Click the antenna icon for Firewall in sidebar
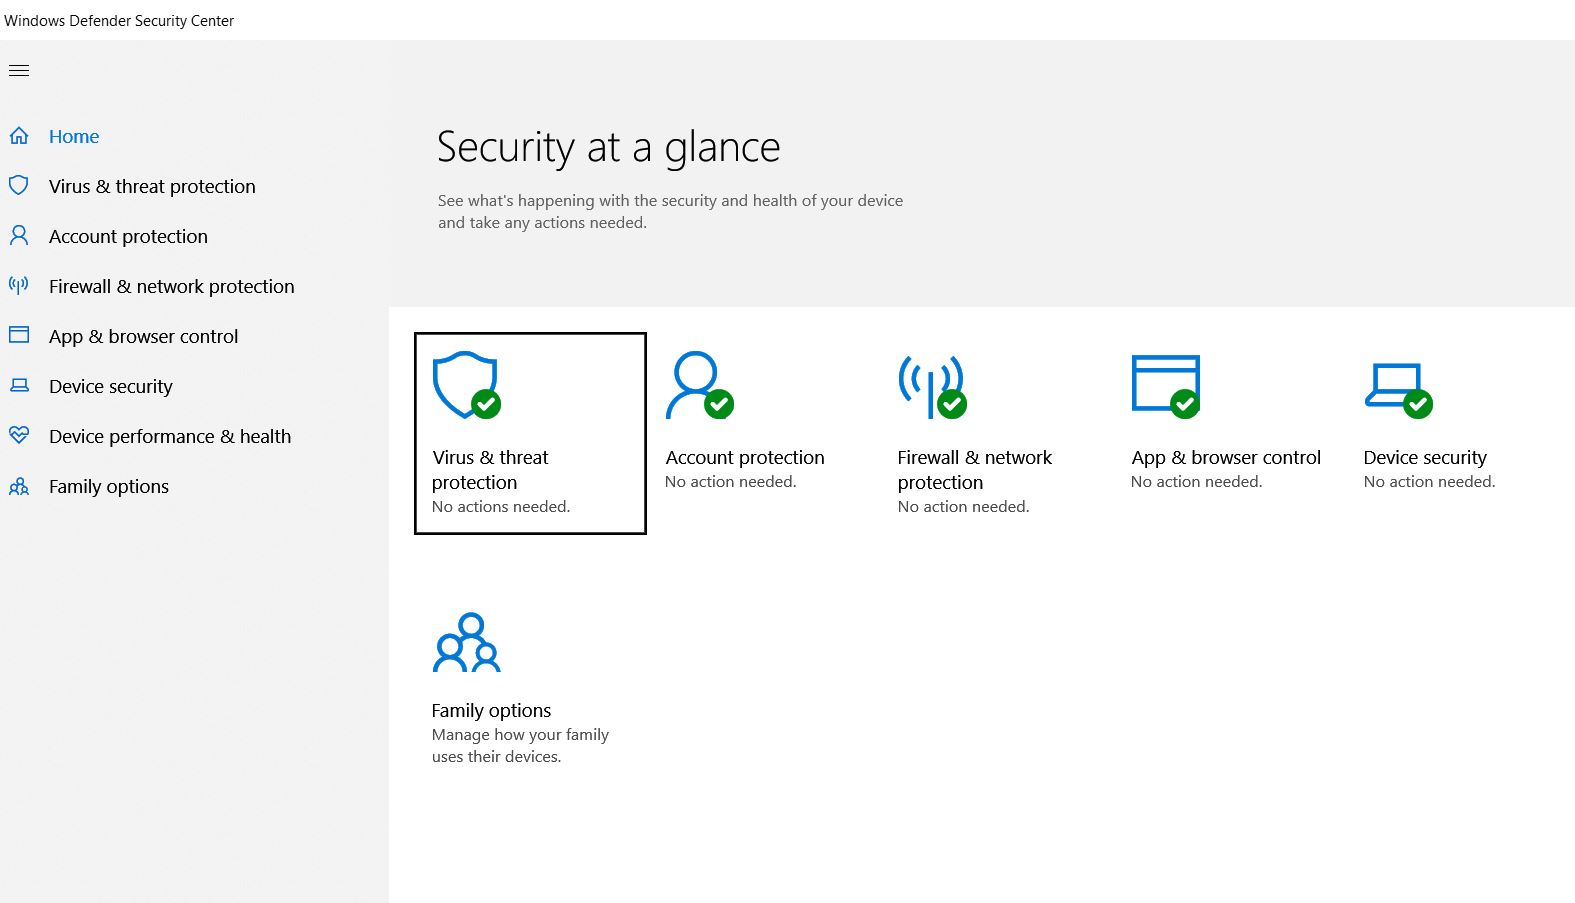The height and width of the screenshot is (903, 1575). (x=19, y=285)
